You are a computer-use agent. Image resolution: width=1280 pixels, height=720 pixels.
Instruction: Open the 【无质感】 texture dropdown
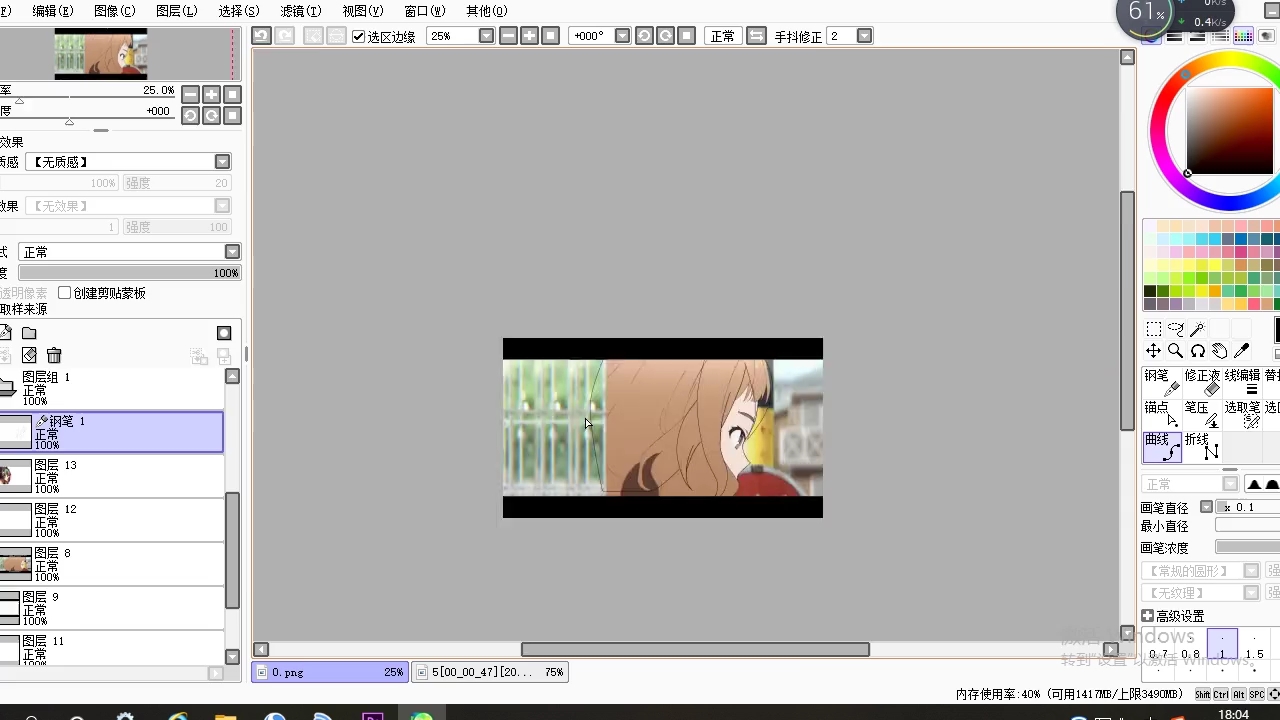coord(223,162)
